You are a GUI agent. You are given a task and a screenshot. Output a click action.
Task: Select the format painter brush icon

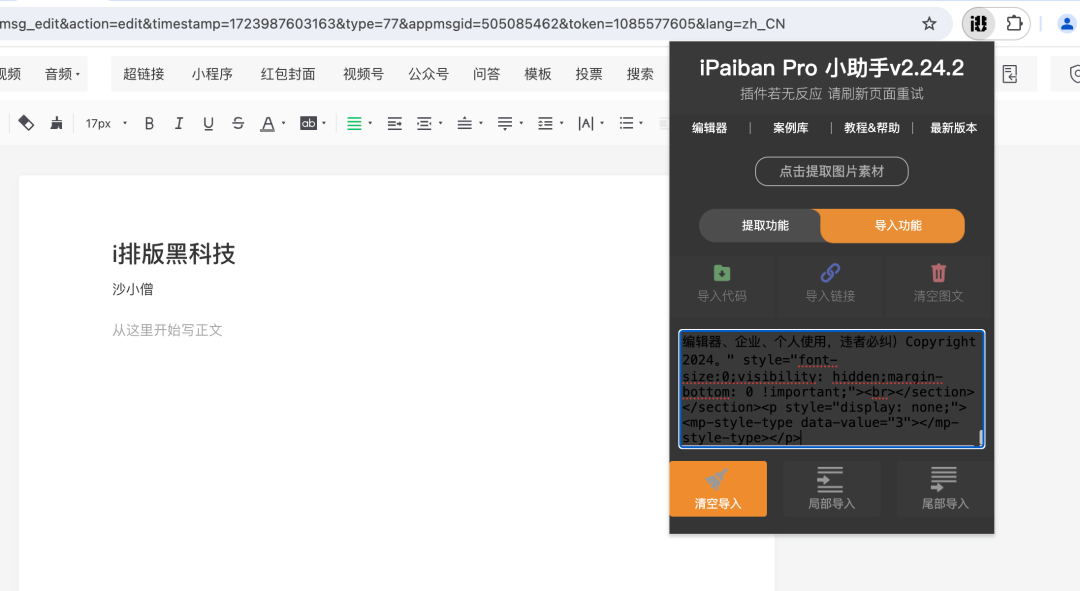pyautogui.click(x=56, y=123)
